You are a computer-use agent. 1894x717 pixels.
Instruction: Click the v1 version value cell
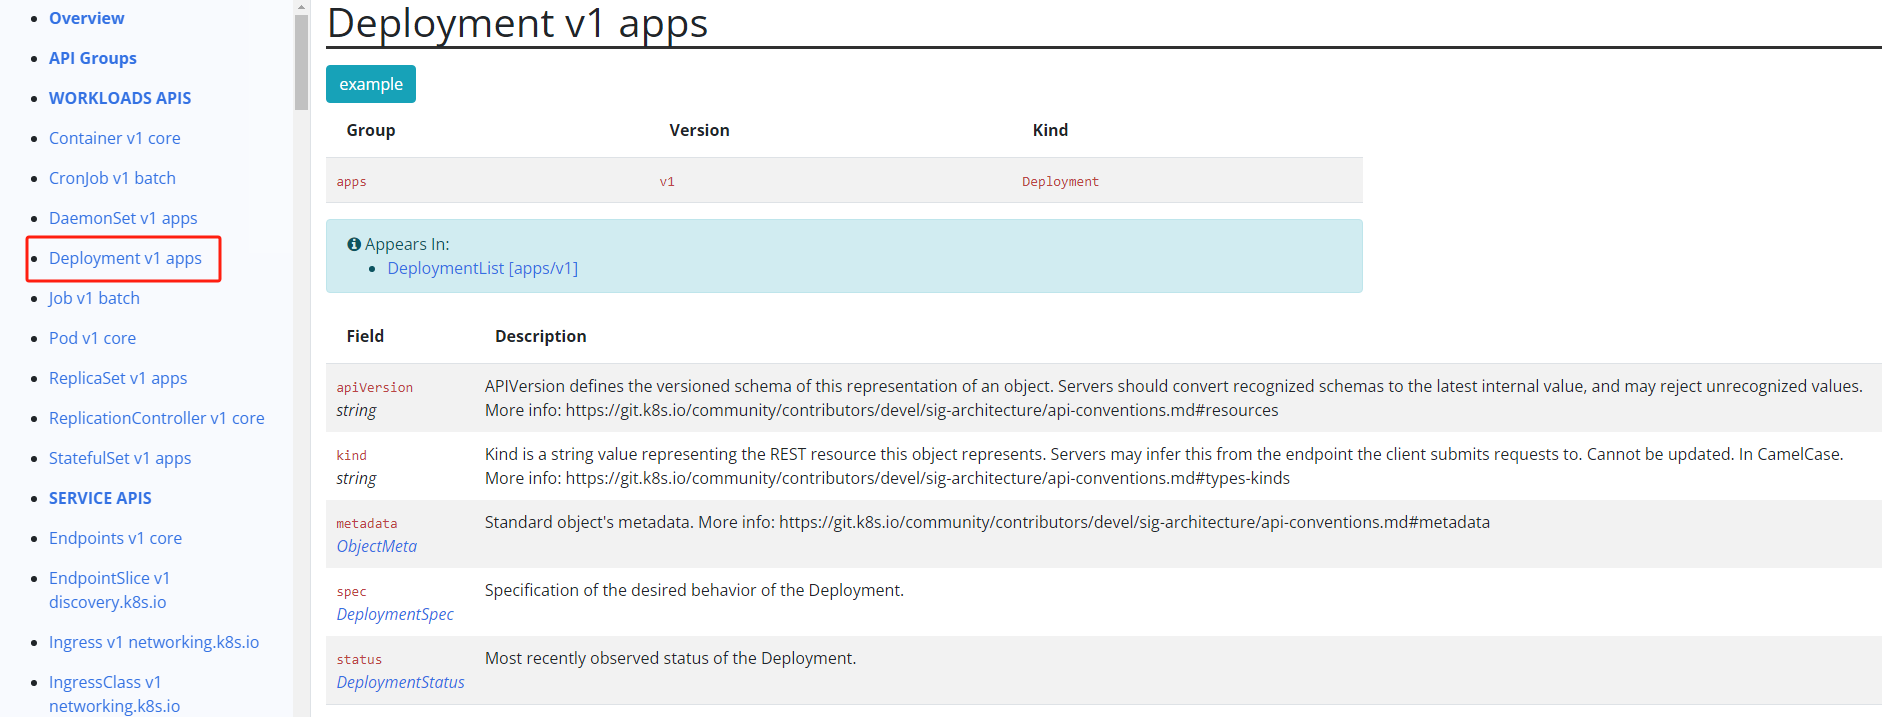[x=667, y=181]
